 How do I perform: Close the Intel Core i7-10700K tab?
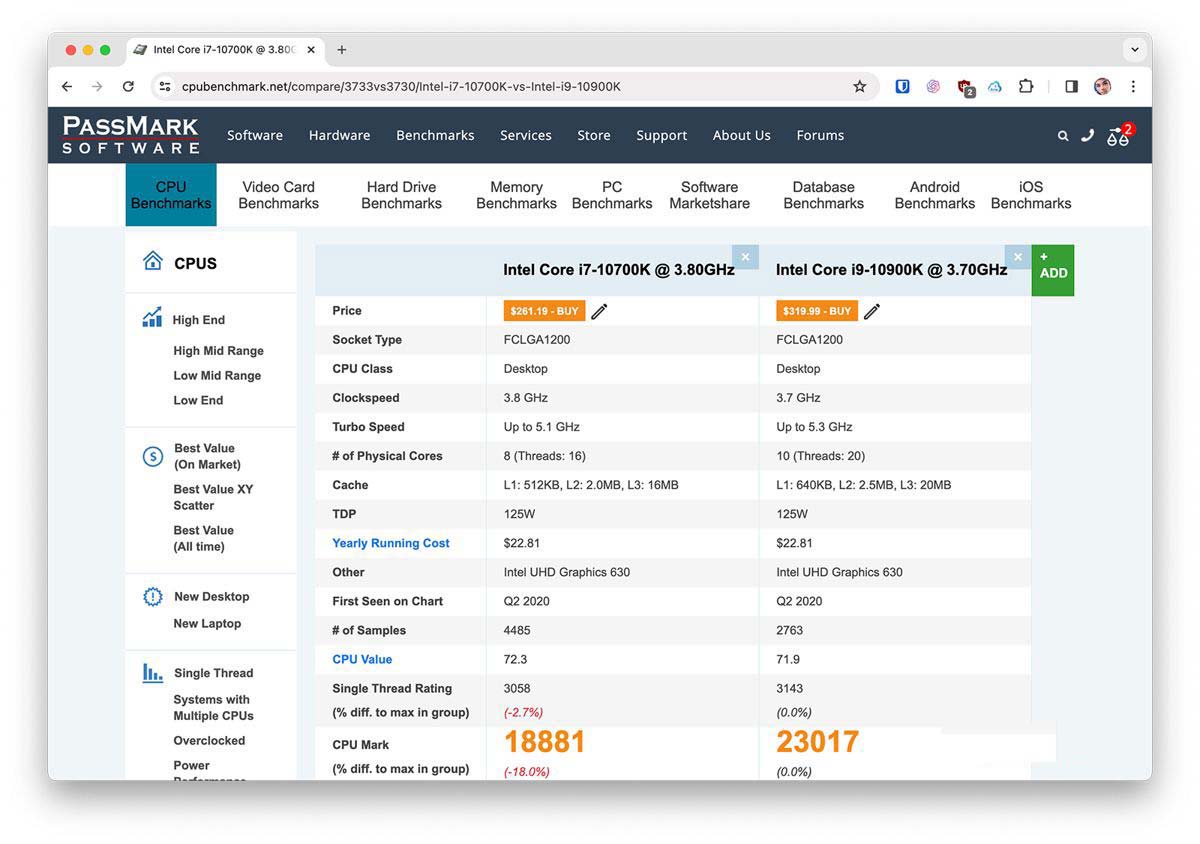point(311,50)
